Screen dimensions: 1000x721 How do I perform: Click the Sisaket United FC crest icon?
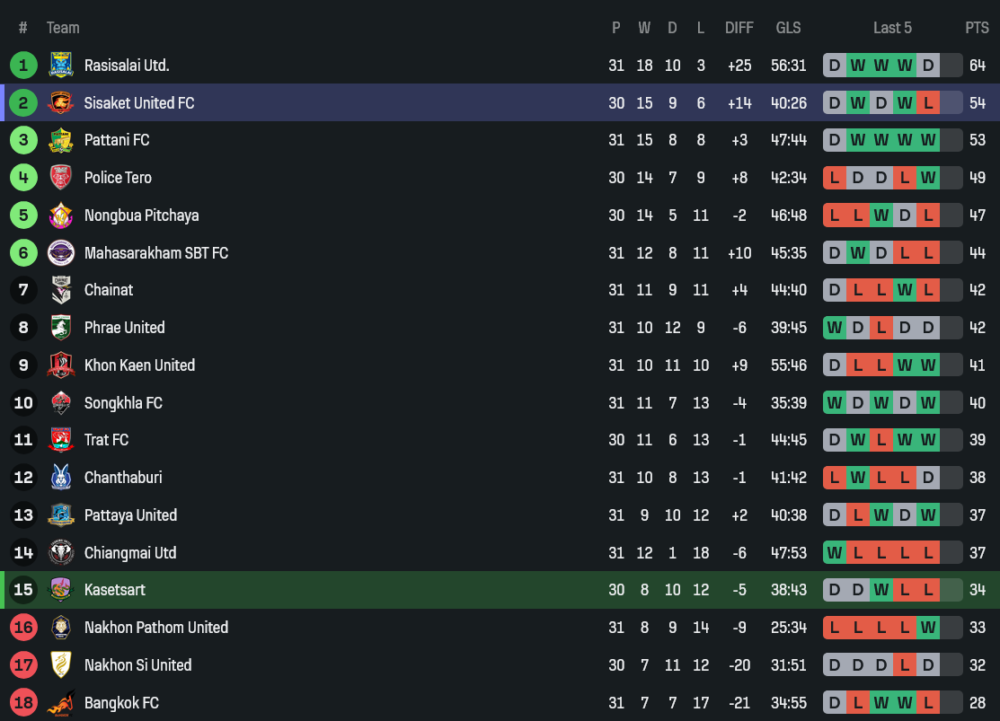pyautogui.click(x=61, y=103)
